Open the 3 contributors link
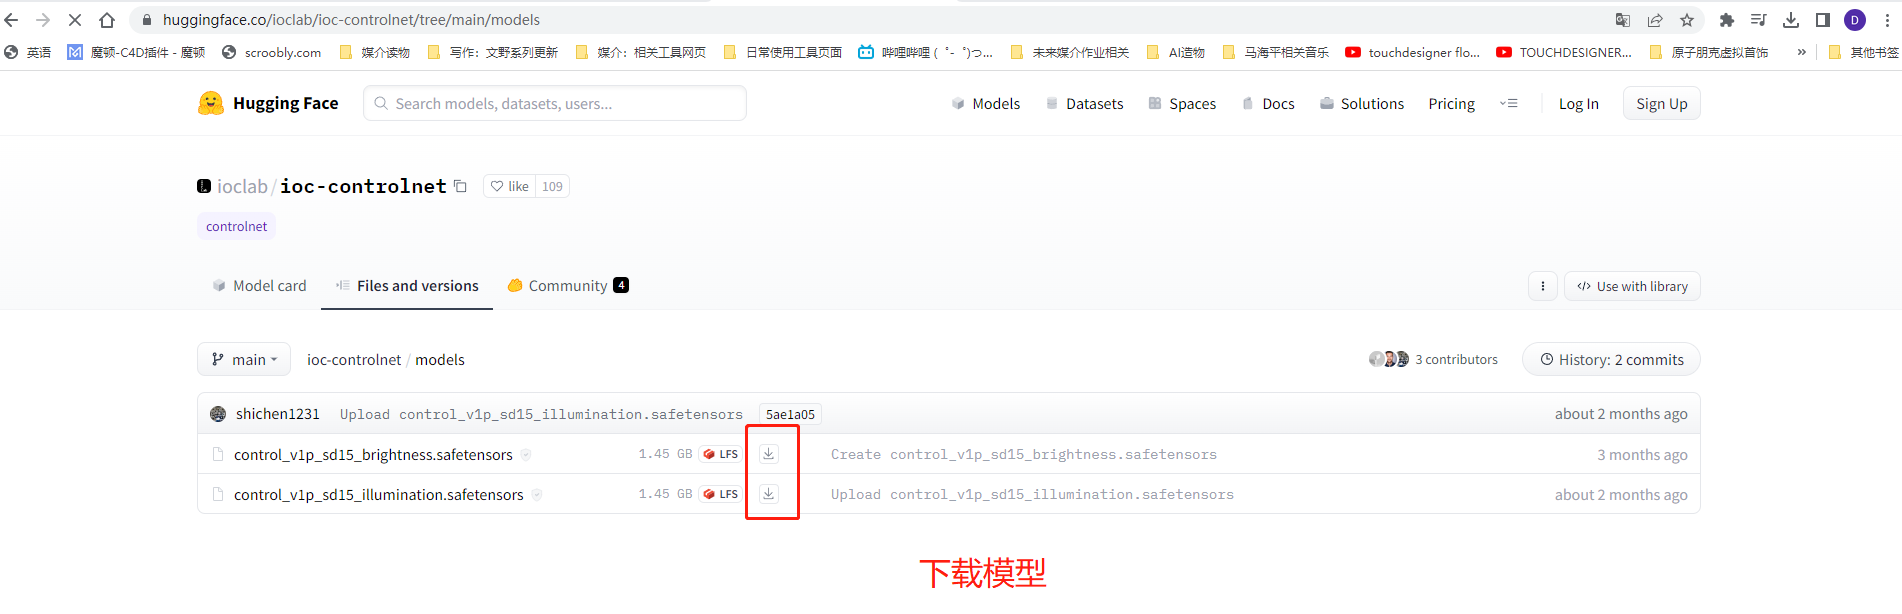The width and height of the screenshot is (1902, 614). (1456, 359)
